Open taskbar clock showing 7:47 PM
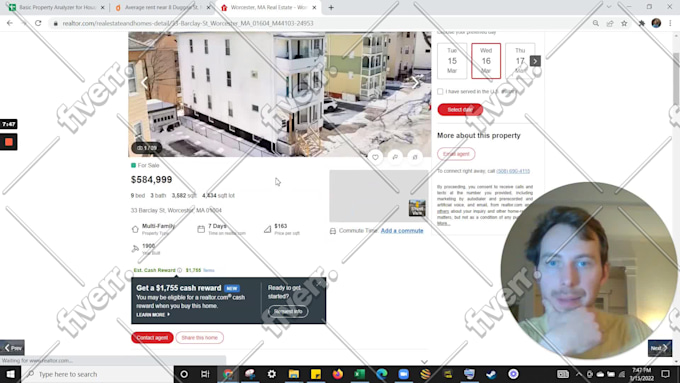The image size is (680, 383). 641,374
